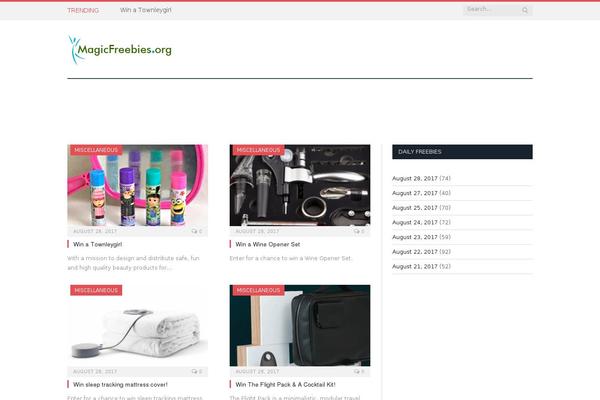Open August 25, 2017 daily freebies

(414, 208)
